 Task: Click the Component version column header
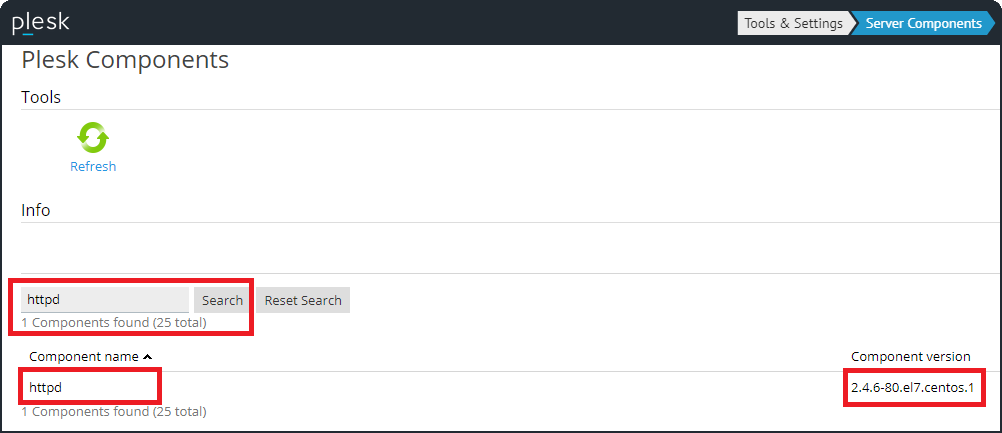pyautogui.click(x=910, y=357)
